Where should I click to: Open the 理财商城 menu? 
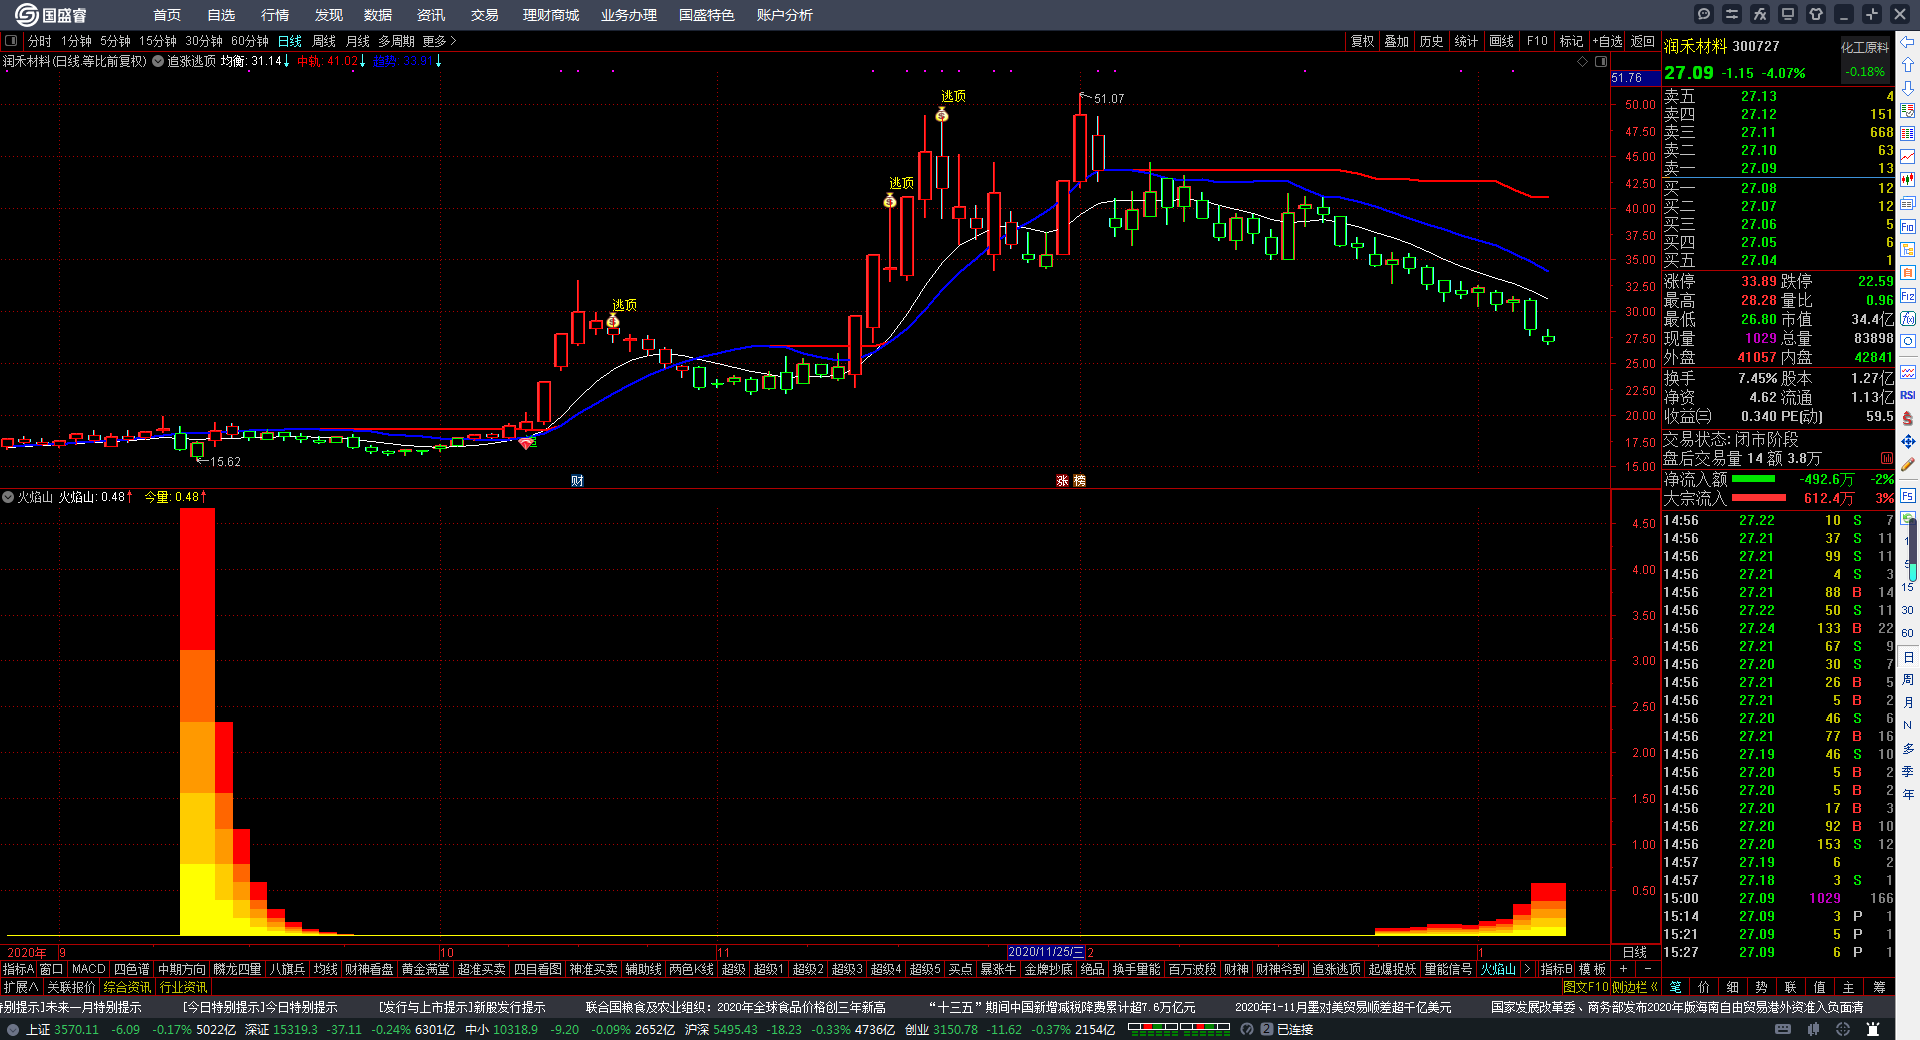pos(550,15)
